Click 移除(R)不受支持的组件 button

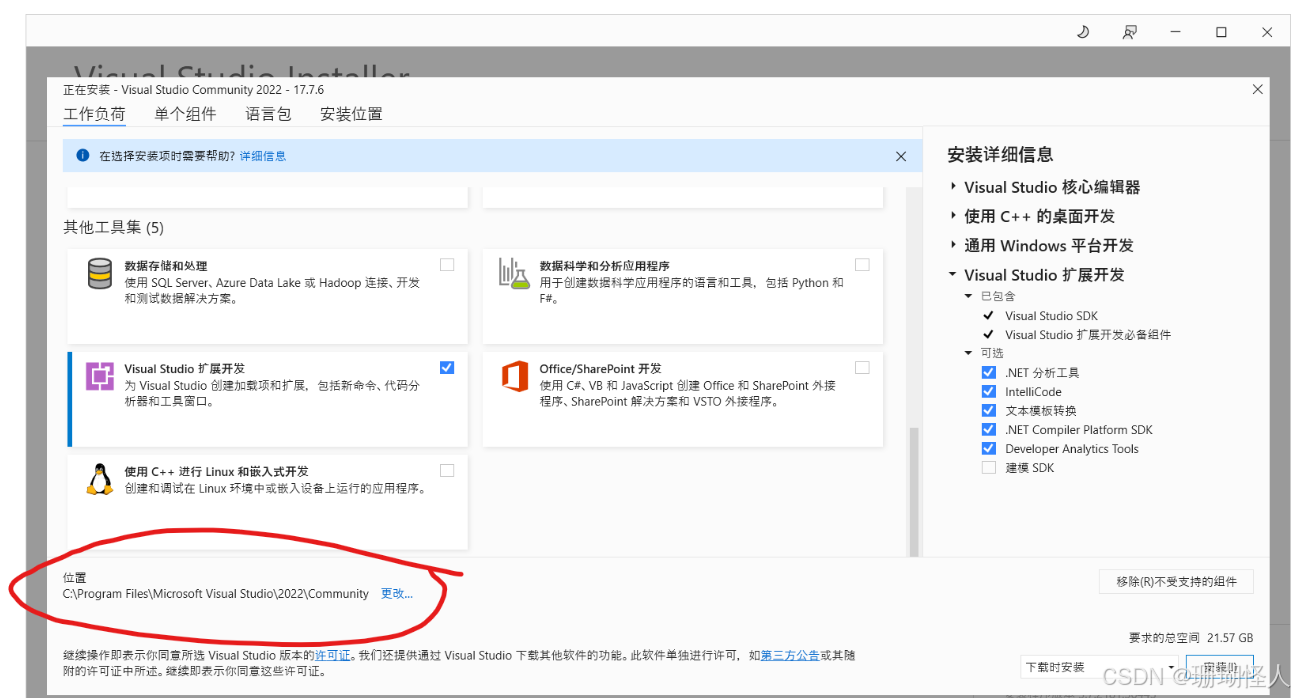coord(1175,581)
